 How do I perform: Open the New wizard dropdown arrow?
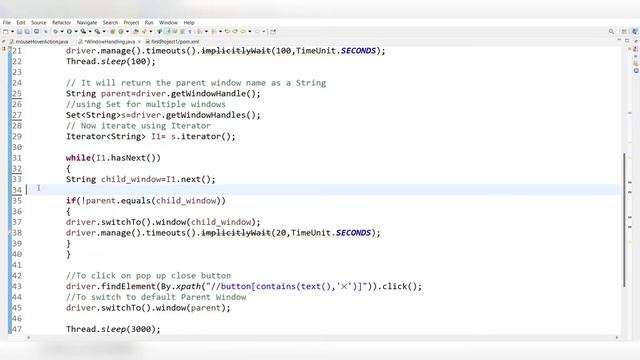(12, 31)
